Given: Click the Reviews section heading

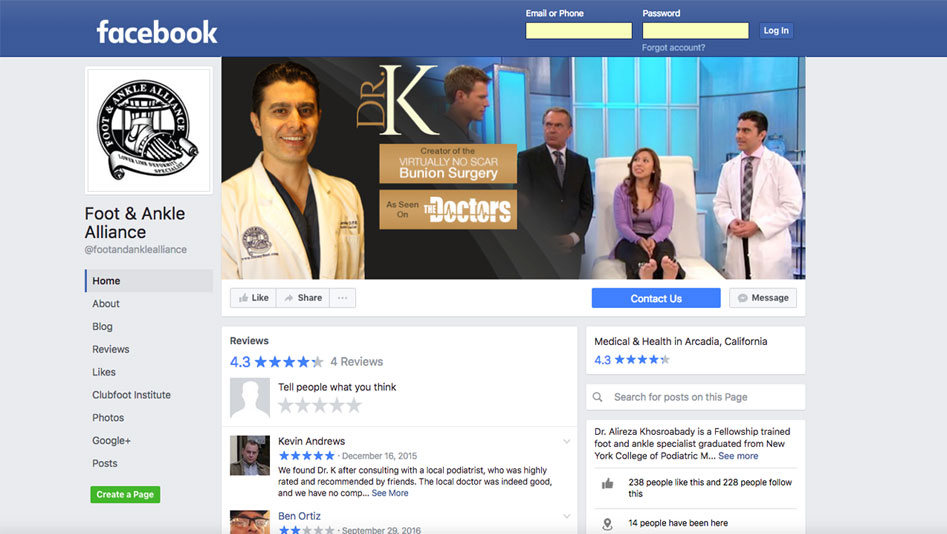Looking at the screenshot, I should [x=249, y=341].
